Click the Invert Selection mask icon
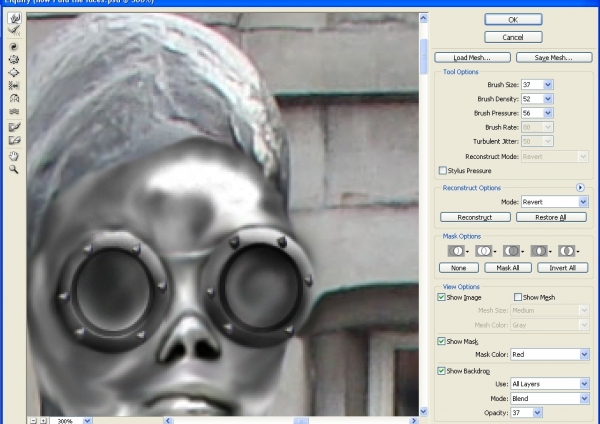Image resolution: width=600 pixels, height=424 pixels. pyautogui.click(x=567, y=251)
